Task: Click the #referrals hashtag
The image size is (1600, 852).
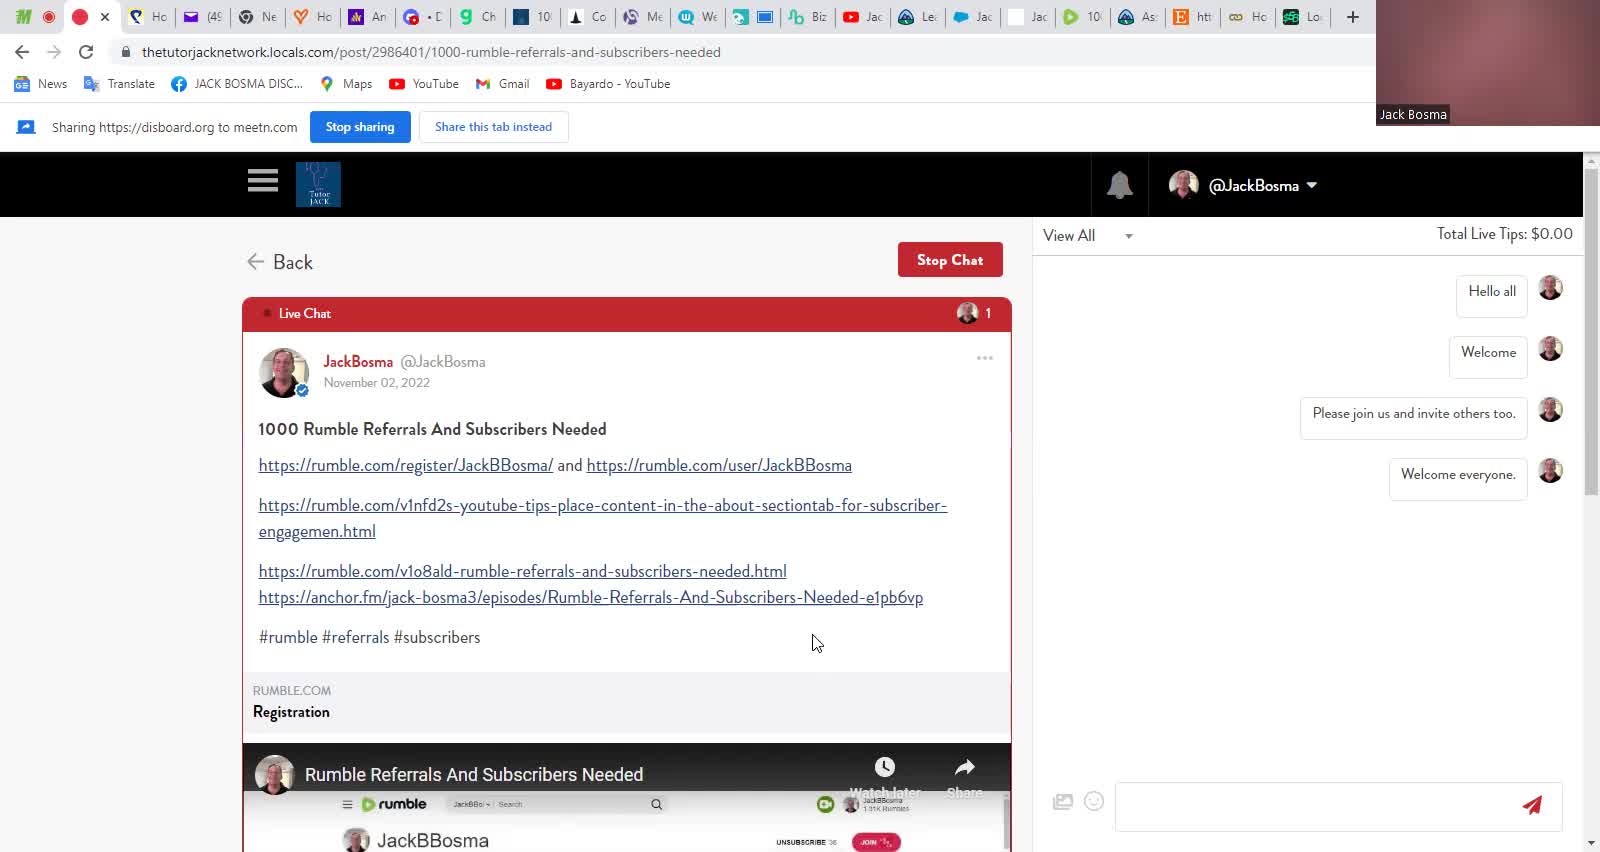Action: 355,637
